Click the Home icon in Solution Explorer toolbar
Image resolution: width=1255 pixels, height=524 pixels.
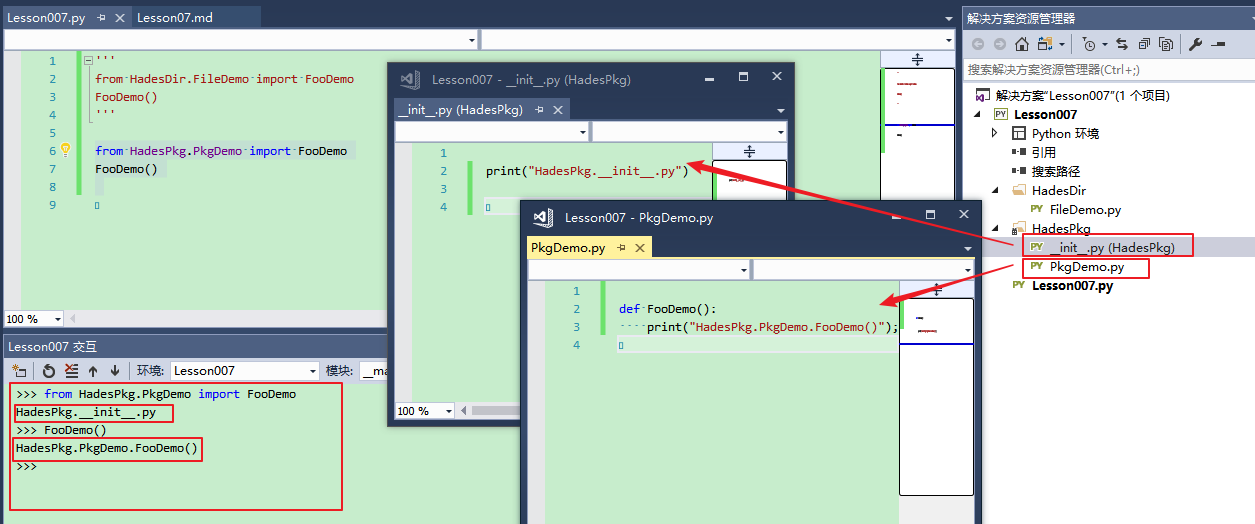[x=1021, y=44]
